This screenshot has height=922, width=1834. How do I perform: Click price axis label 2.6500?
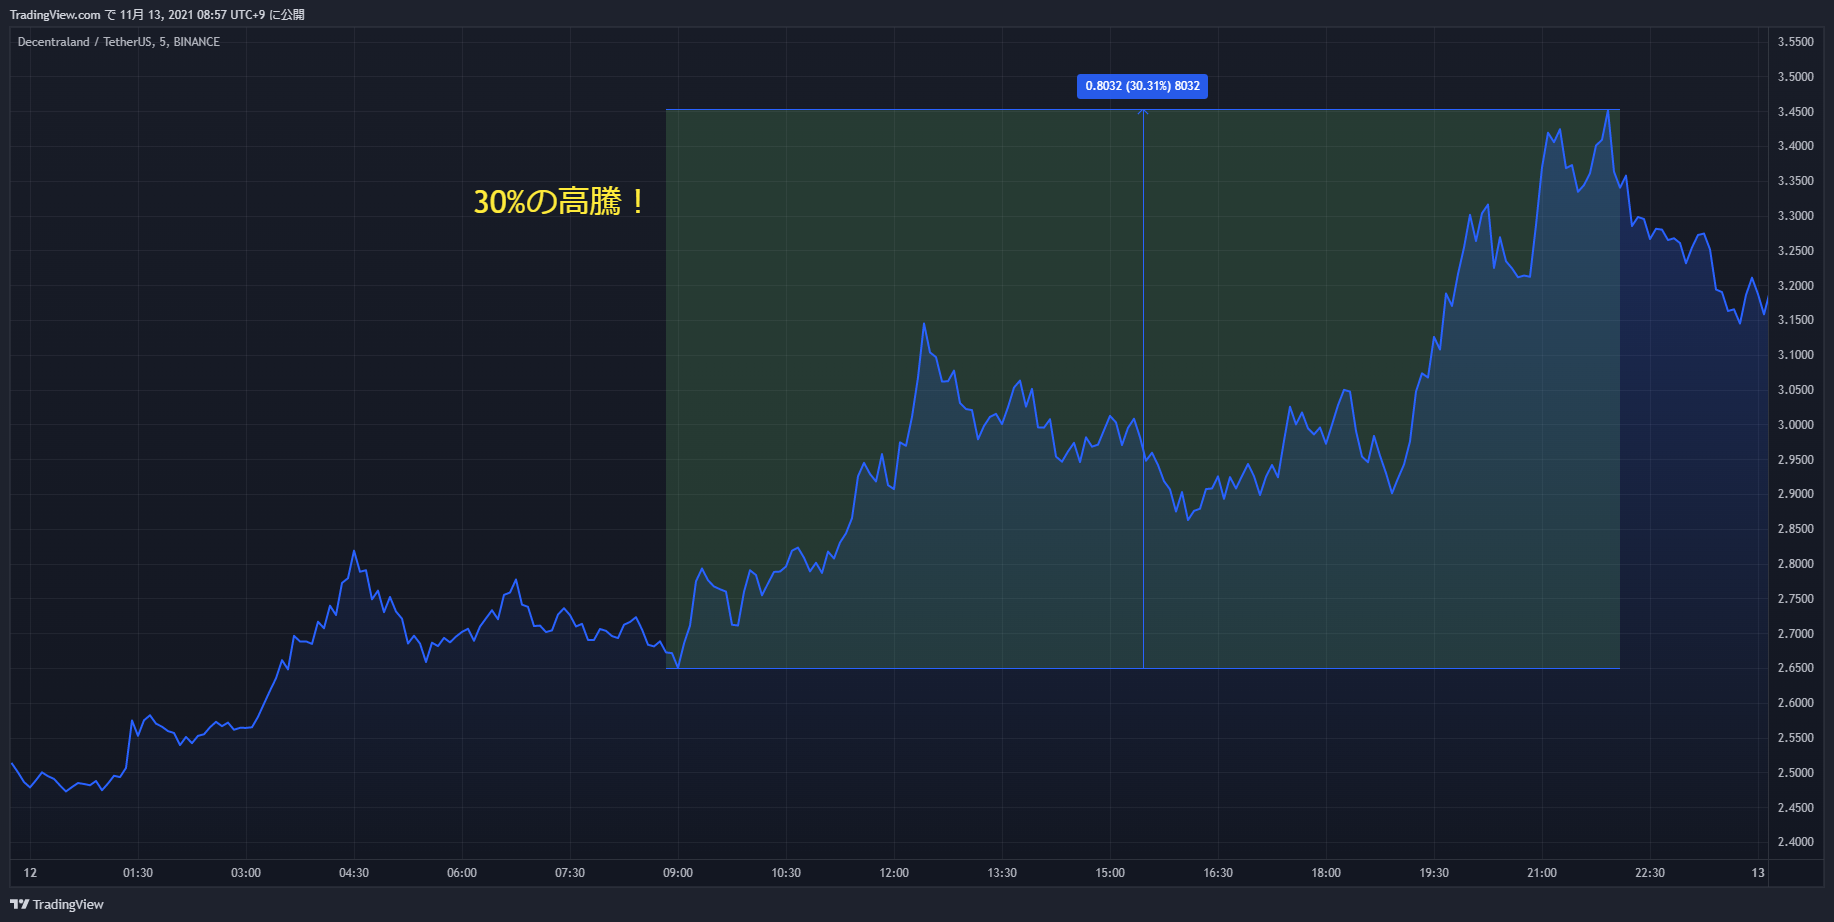1795,668
